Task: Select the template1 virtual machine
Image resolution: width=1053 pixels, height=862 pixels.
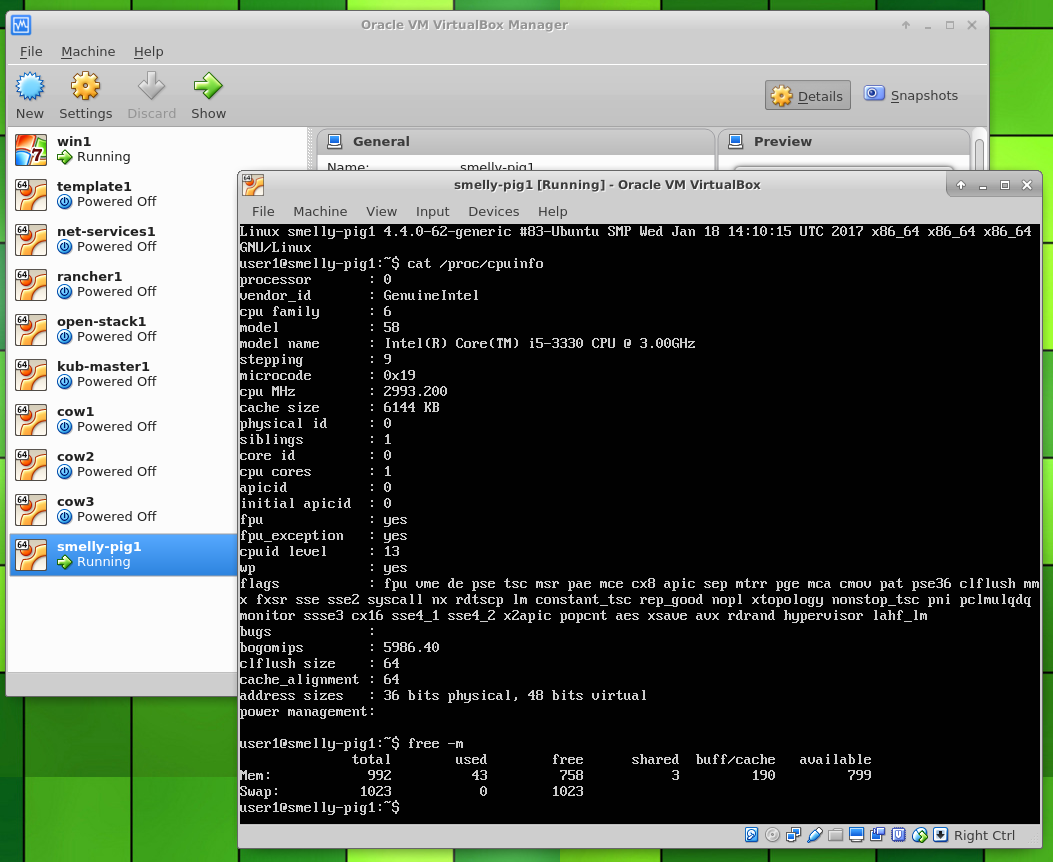Action: [124, 195]
